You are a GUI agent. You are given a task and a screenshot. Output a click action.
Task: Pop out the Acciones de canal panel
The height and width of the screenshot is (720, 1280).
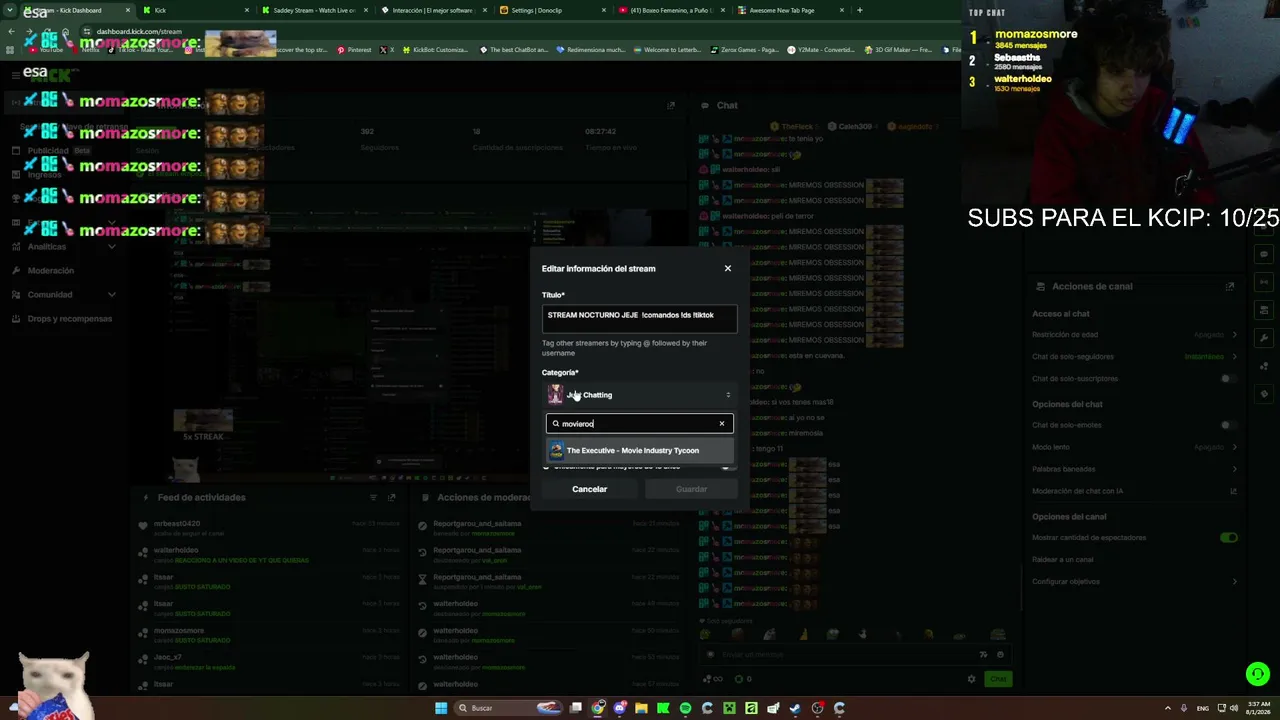[1230, 286]
